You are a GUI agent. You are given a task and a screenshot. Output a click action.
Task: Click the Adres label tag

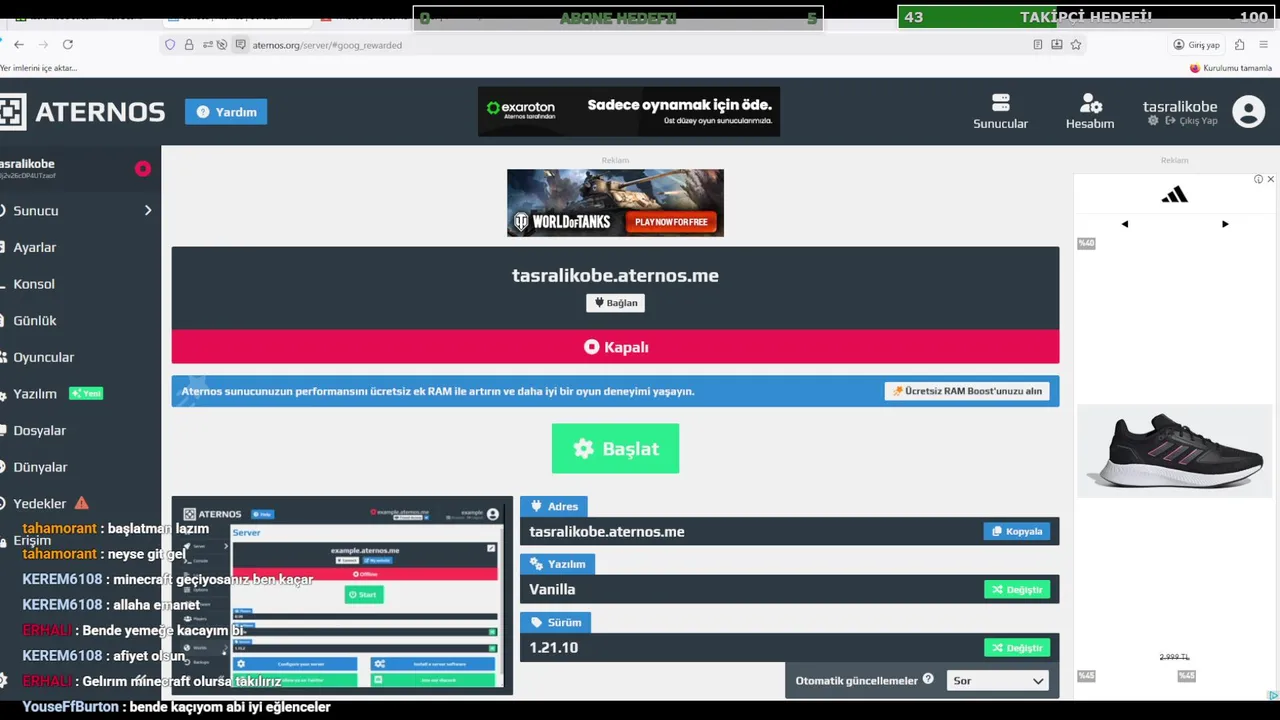coord(554,506)
